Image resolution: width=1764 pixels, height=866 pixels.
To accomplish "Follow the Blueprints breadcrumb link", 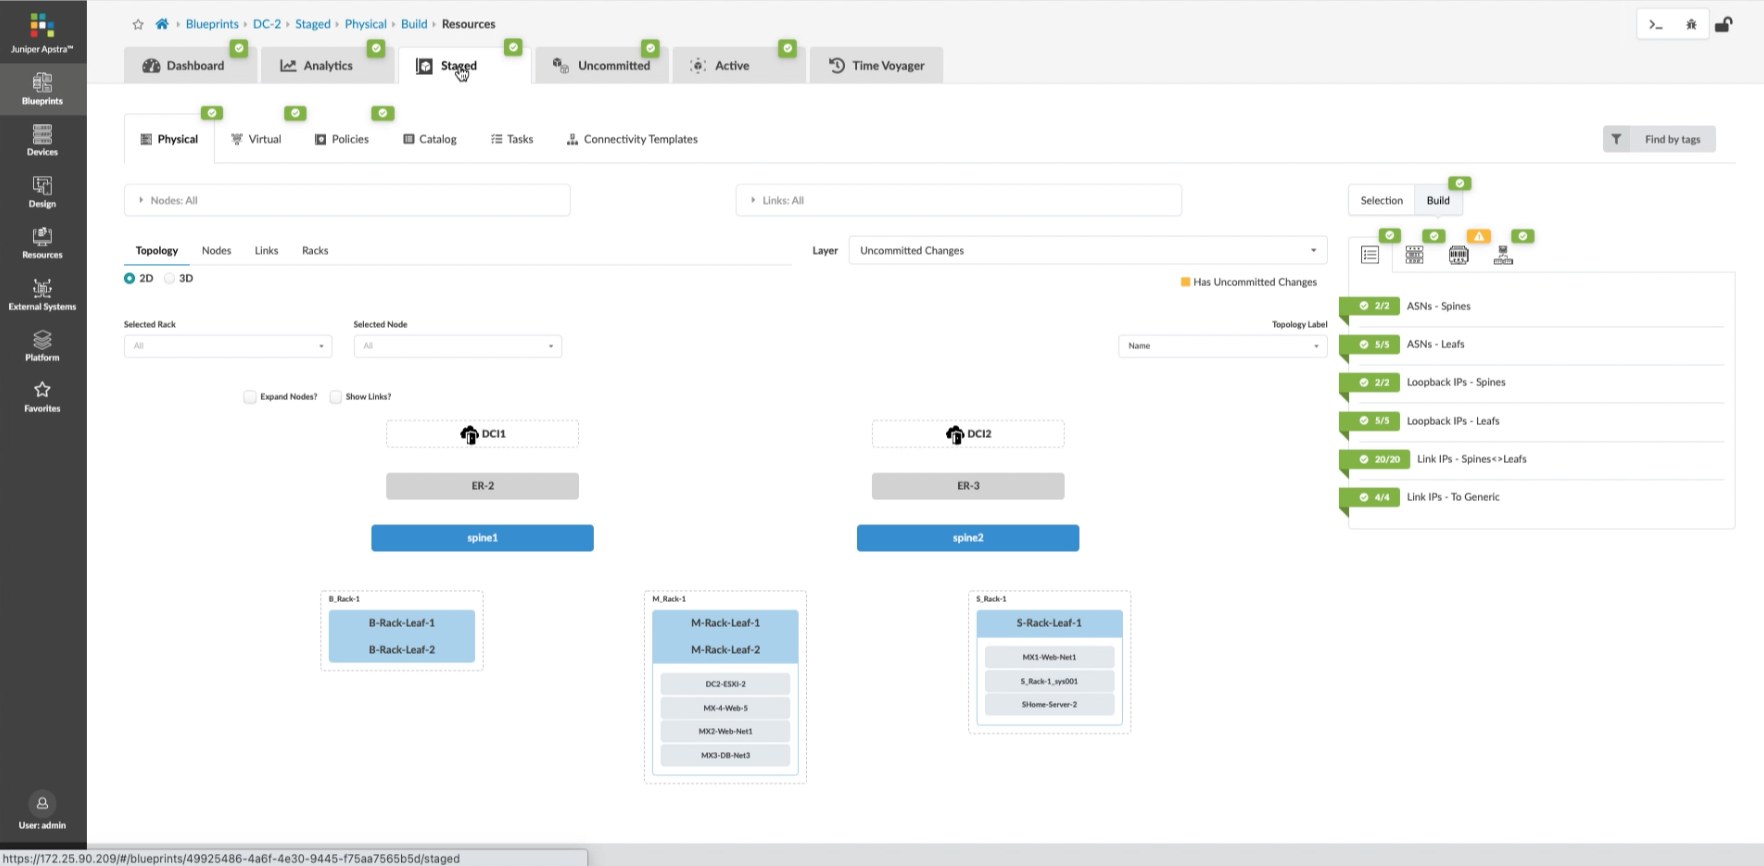I will 212,24.
